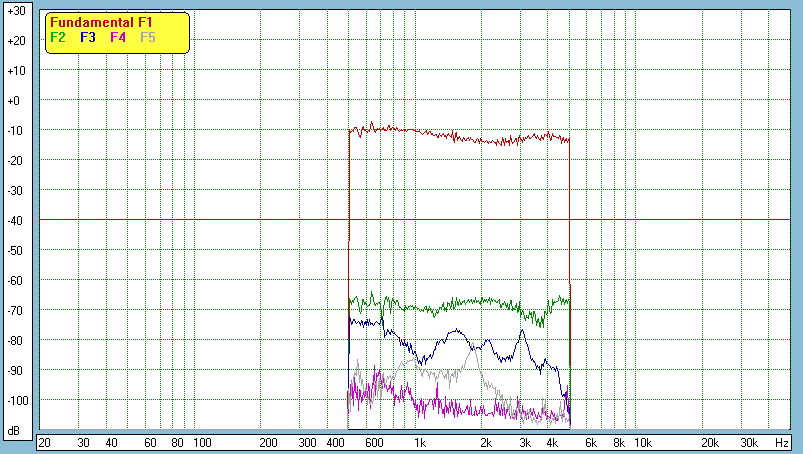Click the magenta F4 legend entry
Image resolution: width=803 pixels, height=454 pixels.
(118, 37)
